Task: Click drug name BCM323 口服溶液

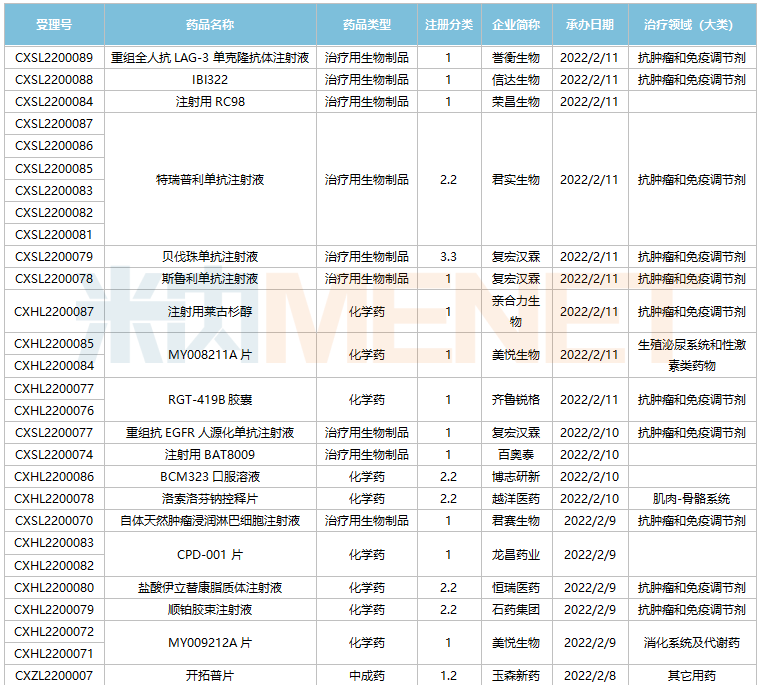Action: 210,477
